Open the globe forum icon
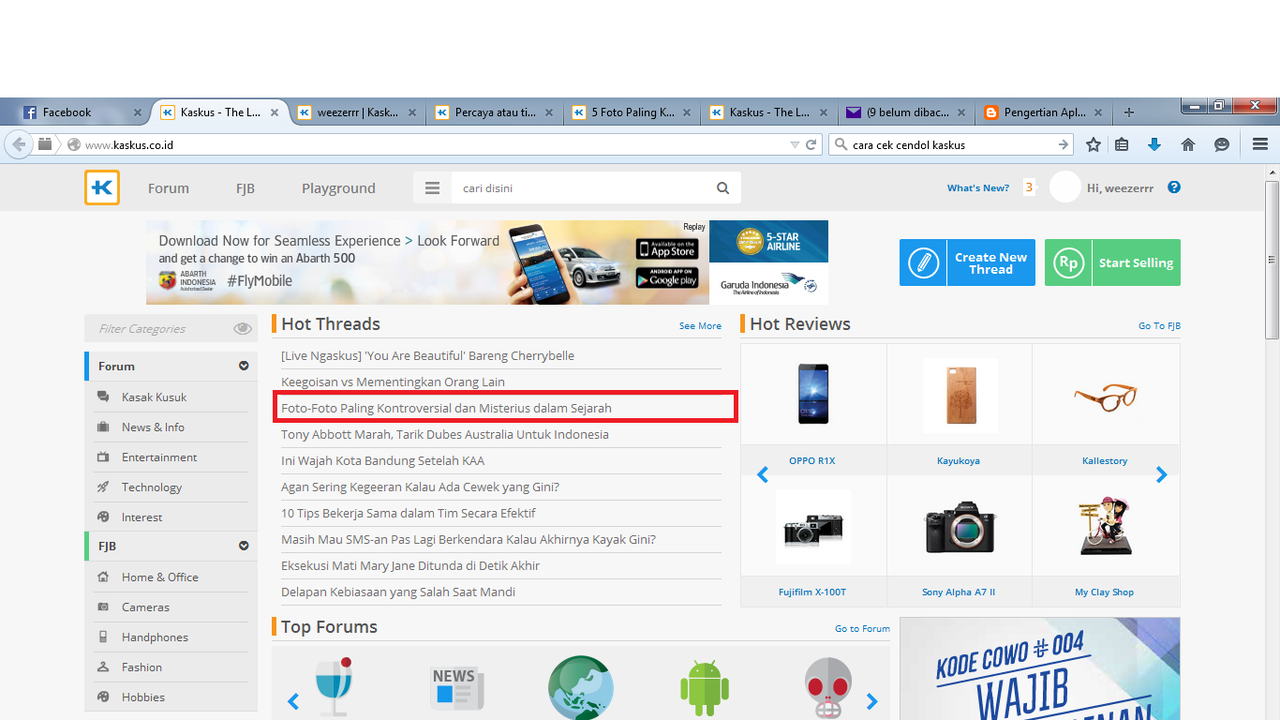 tap(580, 688)
